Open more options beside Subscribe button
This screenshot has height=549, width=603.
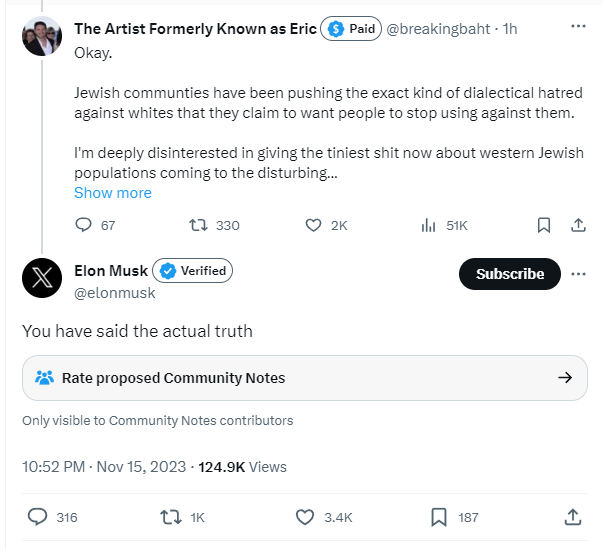(578, 274)
